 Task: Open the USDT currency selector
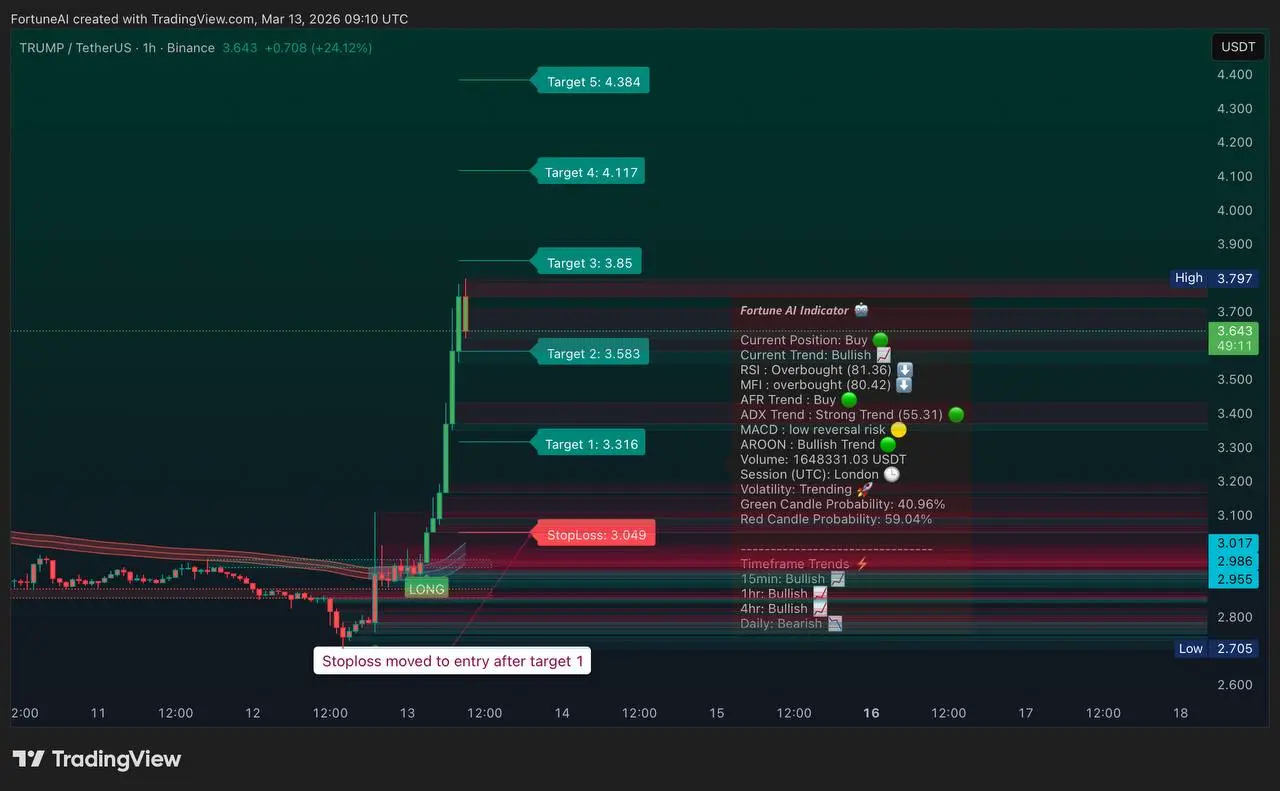(1238, 47)
